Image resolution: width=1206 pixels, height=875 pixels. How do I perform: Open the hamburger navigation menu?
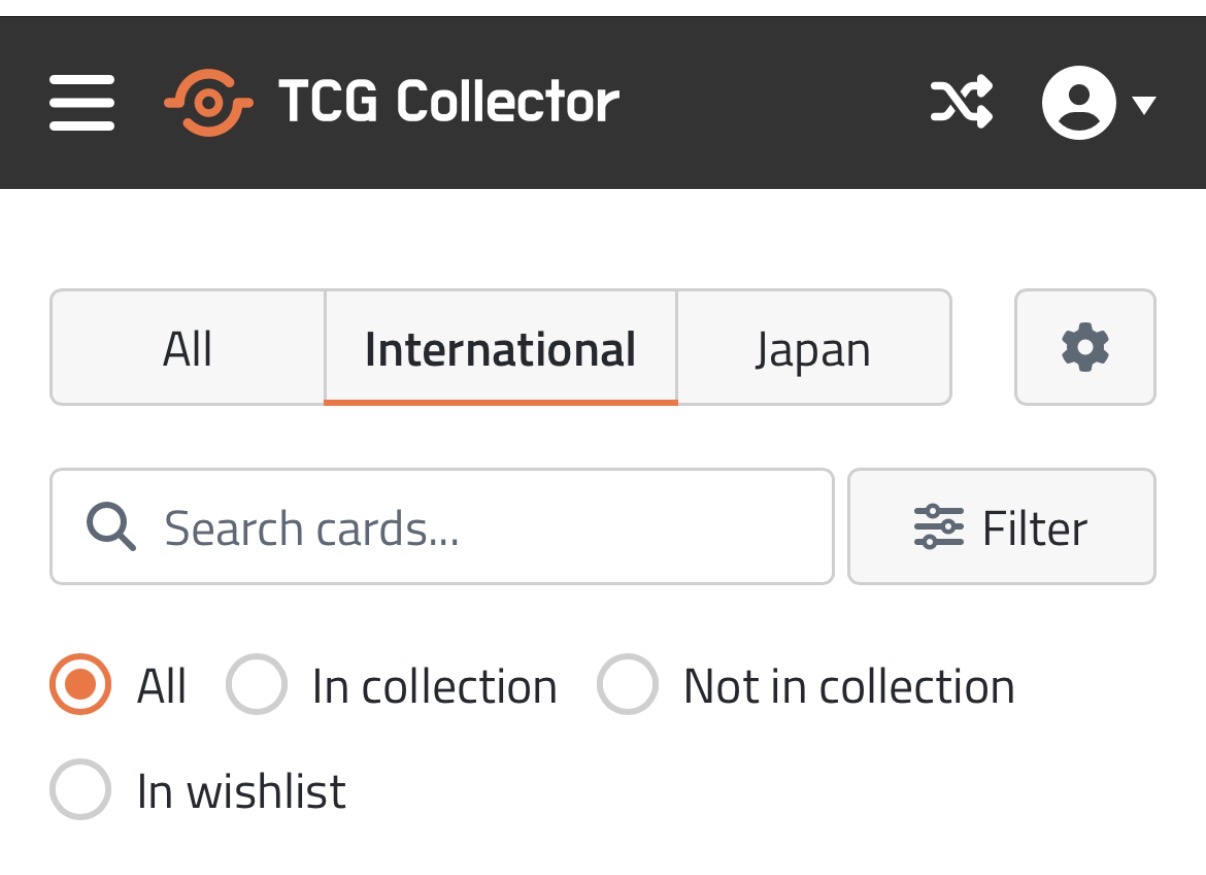pos(82,102)
